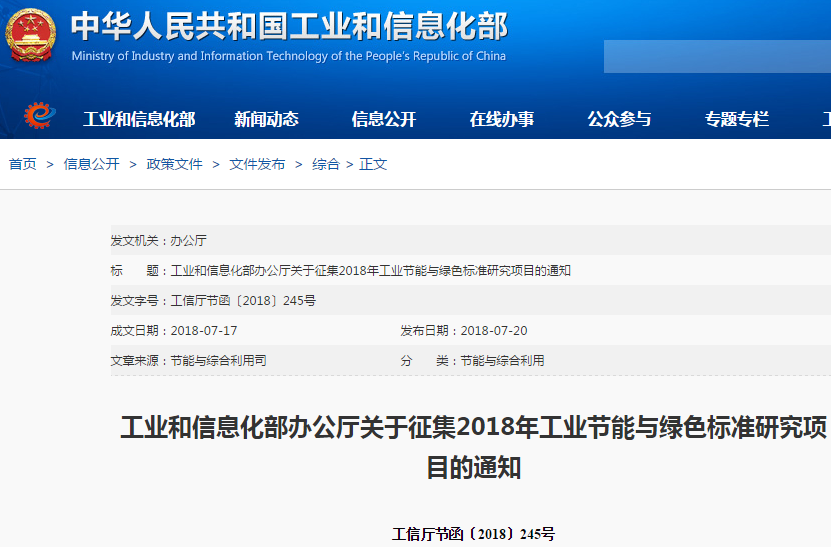The image size is (831, 547).
Task: Open the 公众参与 navigation menu
Action: 620,119
